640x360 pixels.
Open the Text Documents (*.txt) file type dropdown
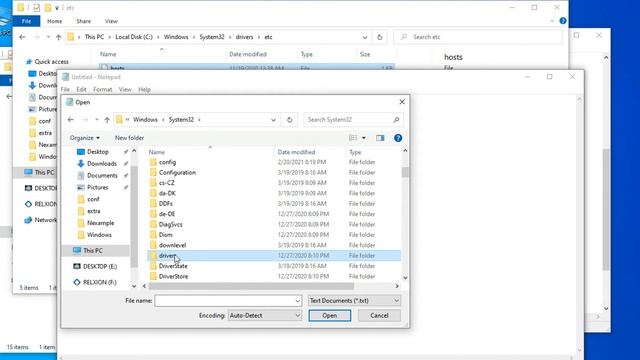pos(354,301)
